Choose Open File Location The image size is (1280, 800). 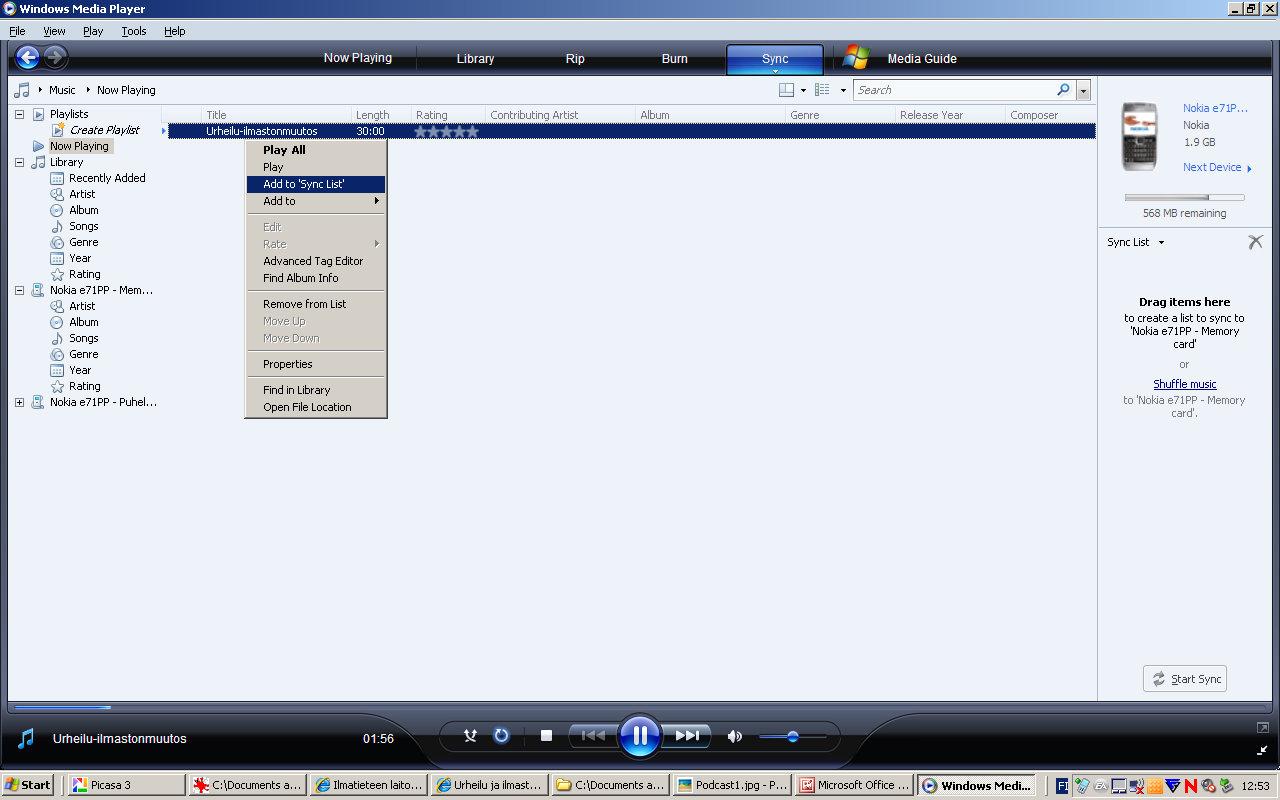click(316, 407)
